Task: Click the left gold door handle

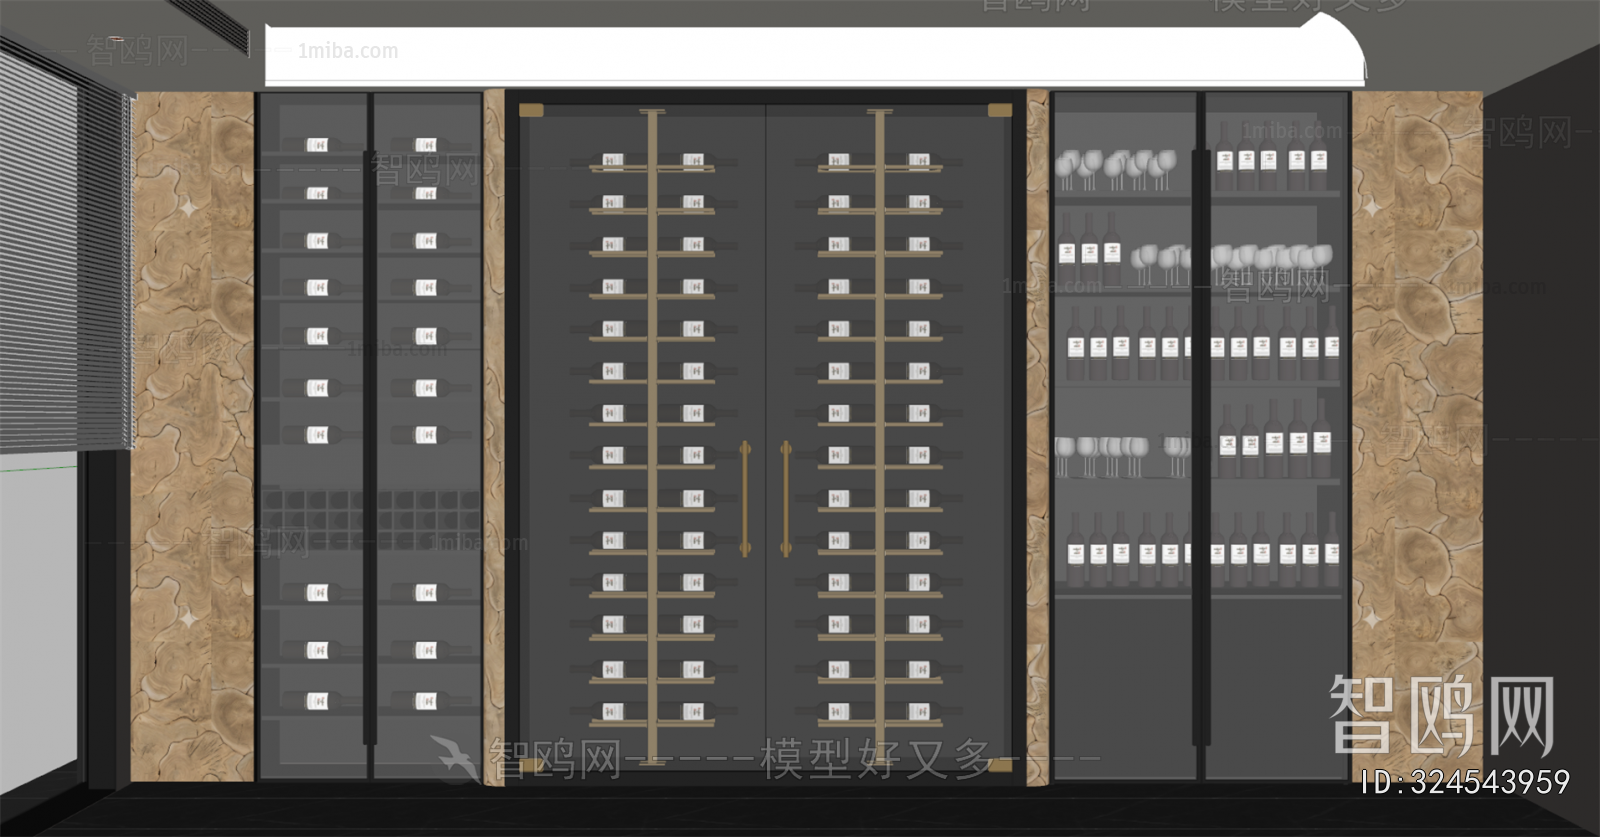Action: pyautogui.click(x=745, y=498)
